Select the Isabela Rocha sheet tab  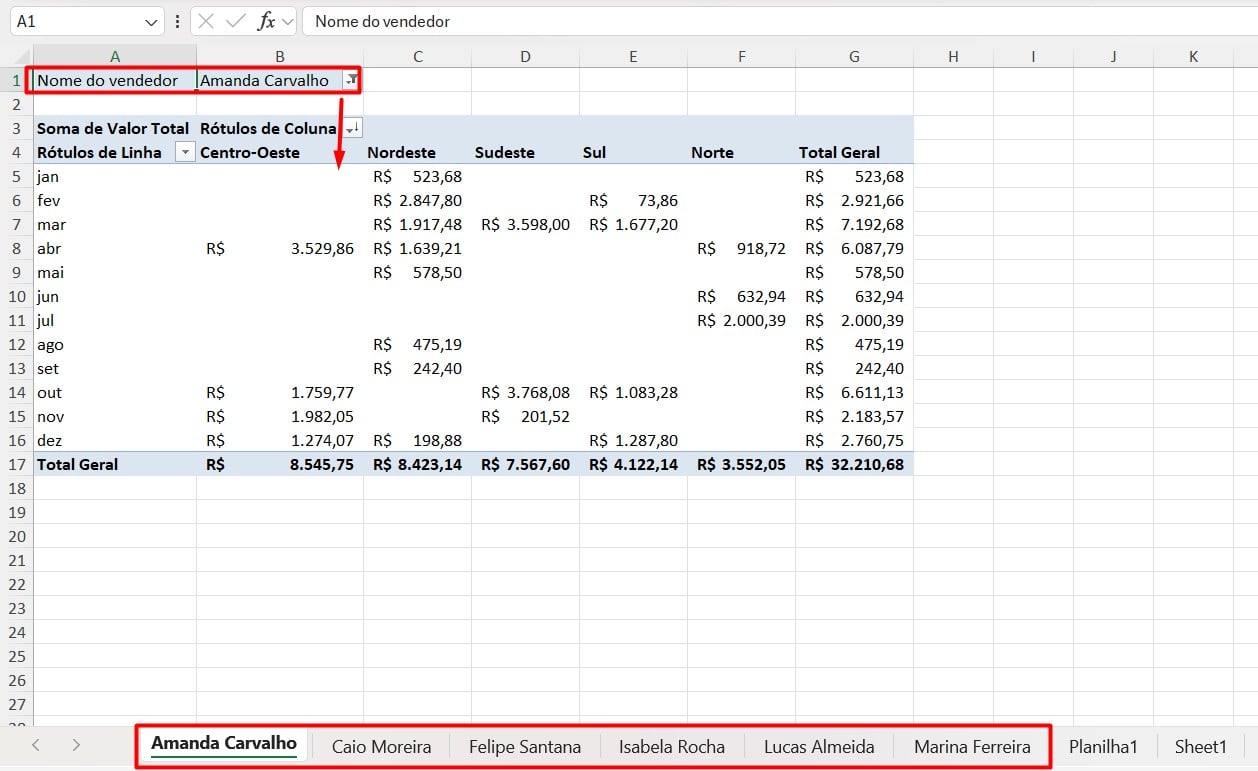[x=671, y=746]
